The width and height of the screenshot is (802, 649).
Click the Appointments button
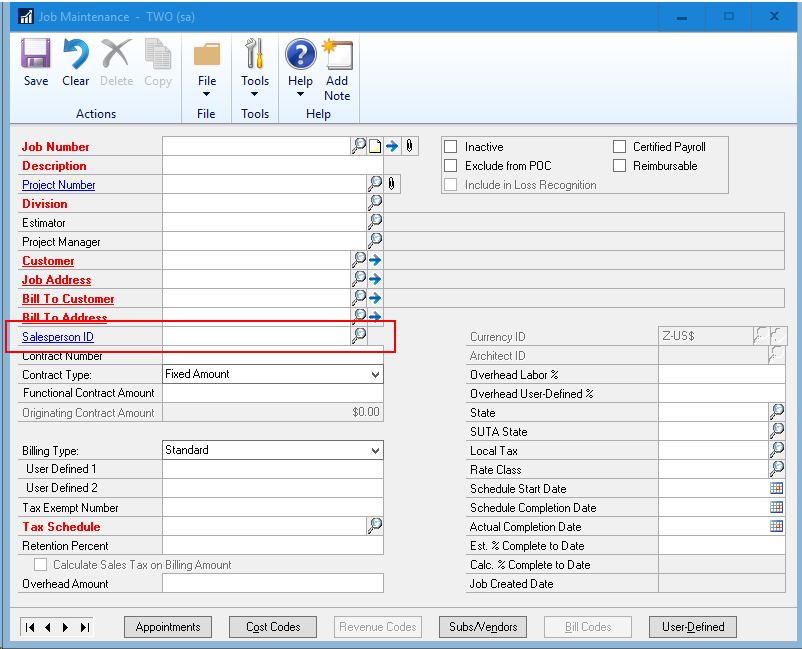(168, 627)
